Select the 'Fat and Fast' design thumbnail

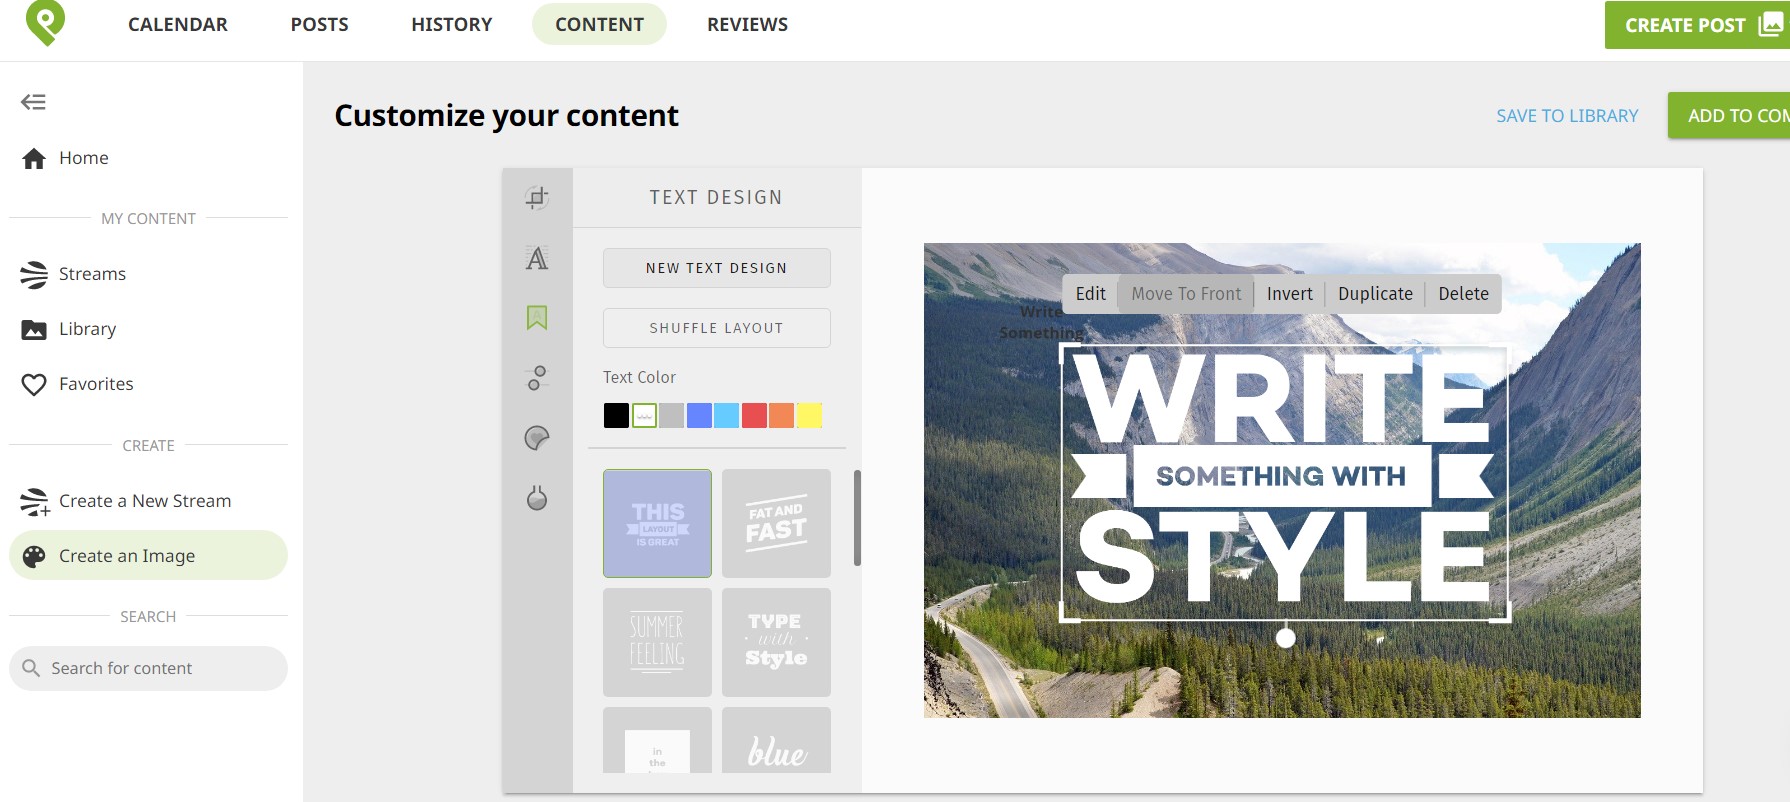(x=776, y=523)
